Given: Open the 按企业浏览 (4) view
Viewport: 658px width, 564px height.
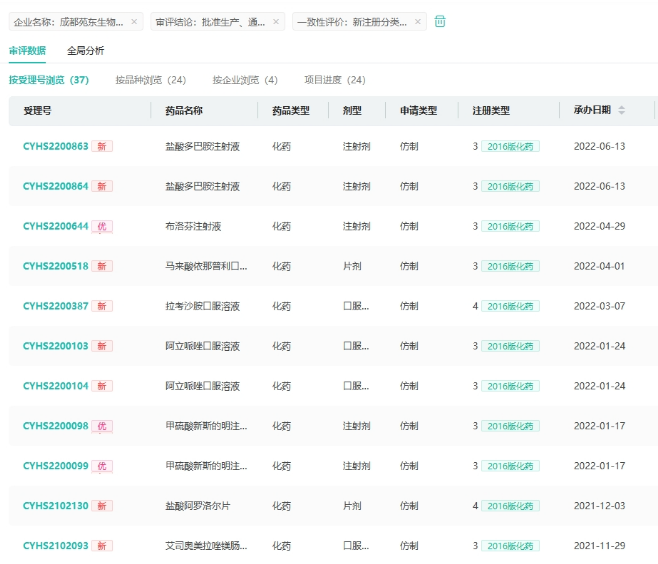Looking at the screenshot, I should tap(244, 80).
